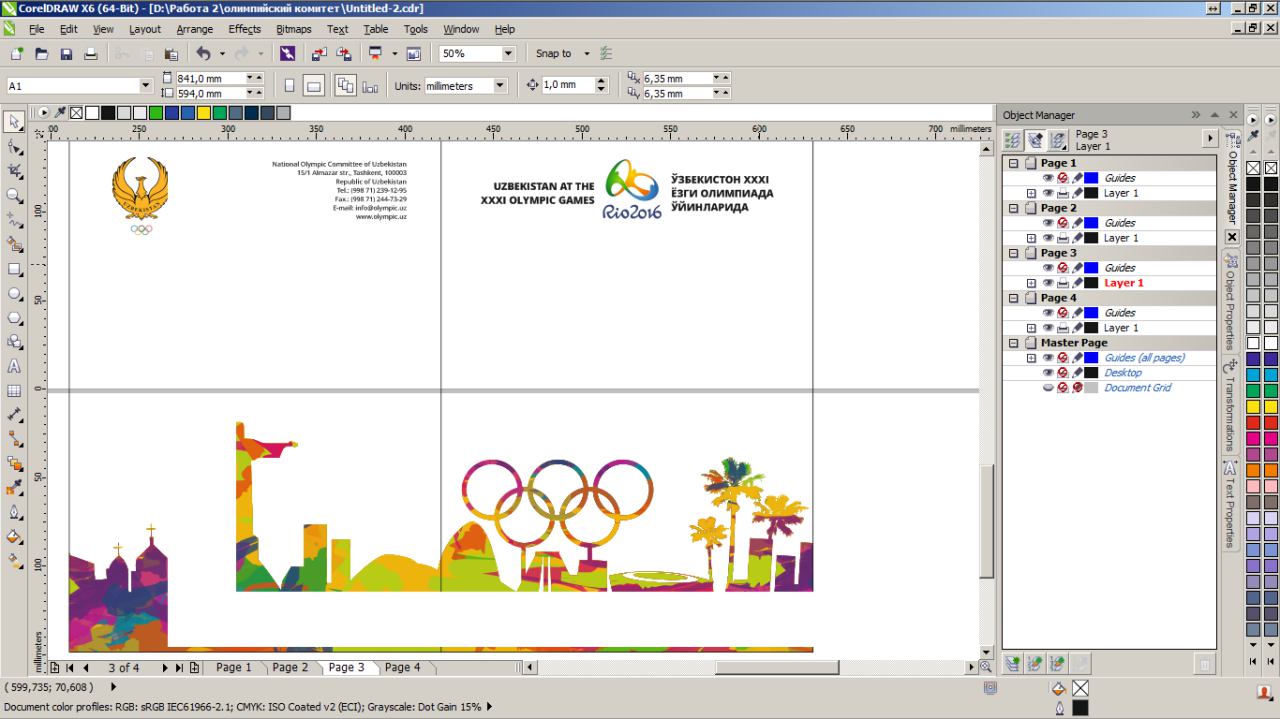Toggle Show Object Properties in Object Manager

tap(1013, 141)
